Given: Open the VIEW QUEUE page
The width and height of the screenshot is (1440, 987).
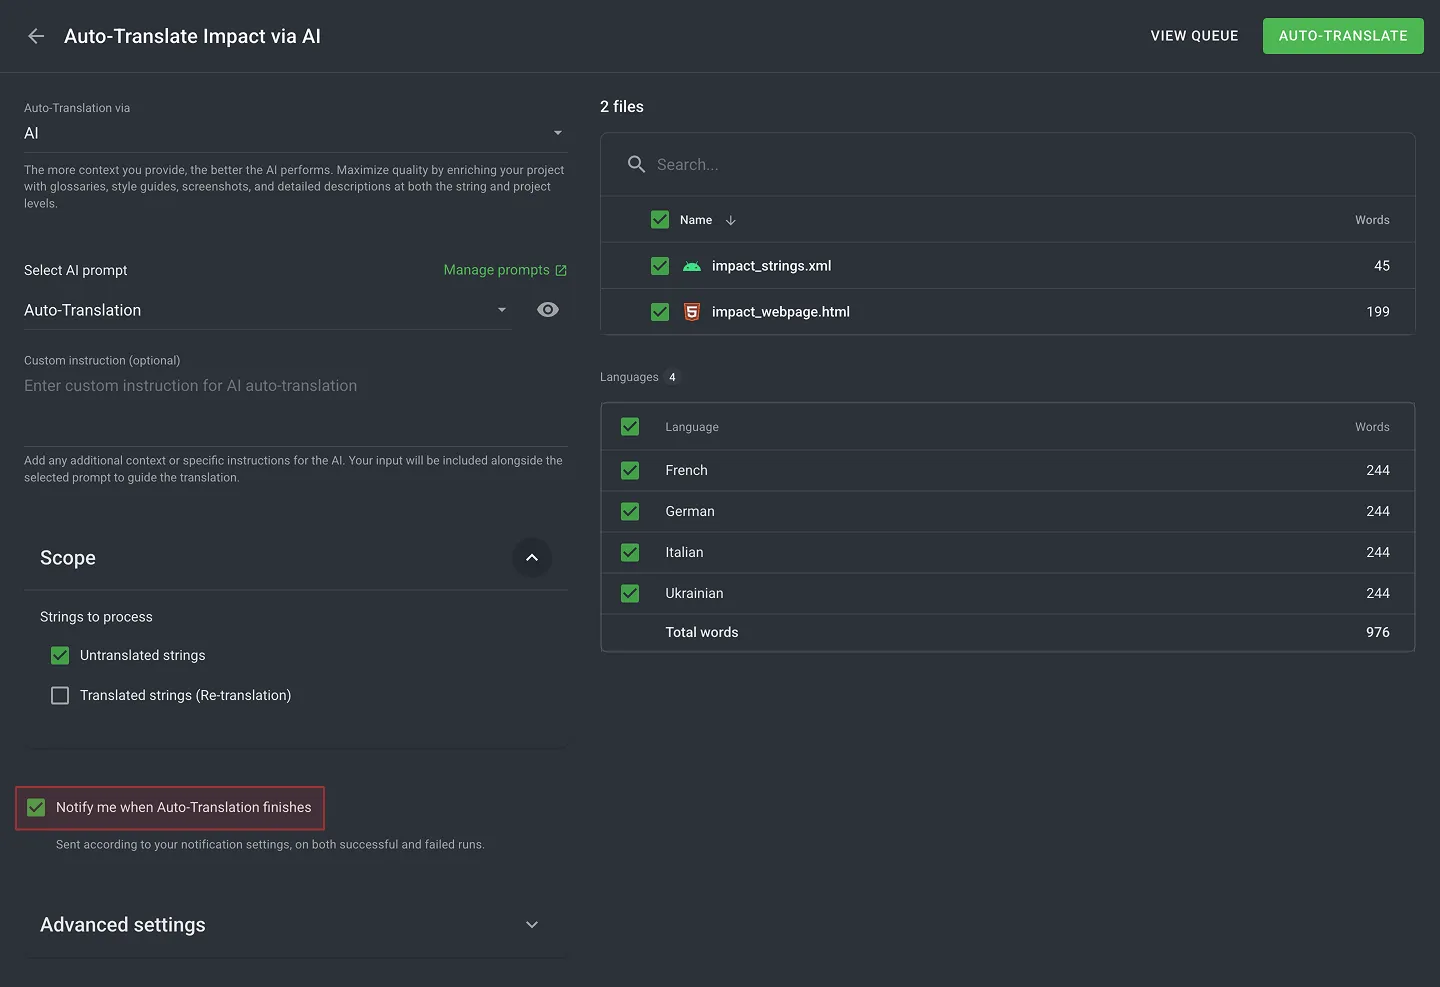Looking at the screenshot, I should tap(1194, 36).
